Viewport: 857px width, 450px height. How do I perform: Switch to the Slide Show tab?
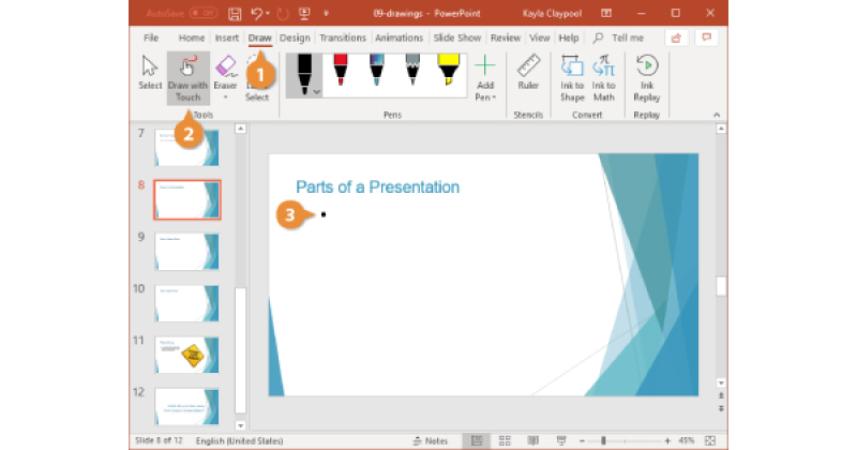(x=457, y=38)
